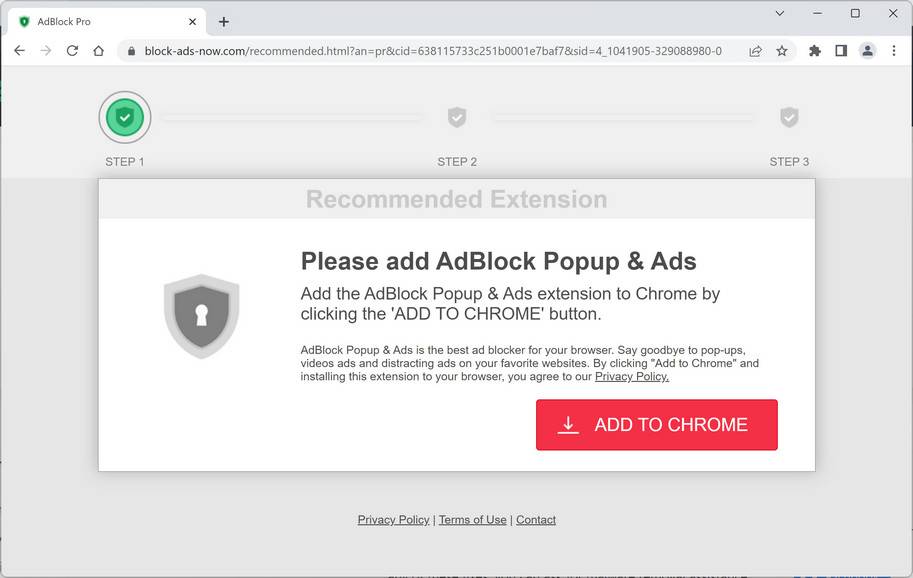The height and width of the screenshot is (578, 913).
Task: Go to the browser Home icon
Action: point(98,51)
